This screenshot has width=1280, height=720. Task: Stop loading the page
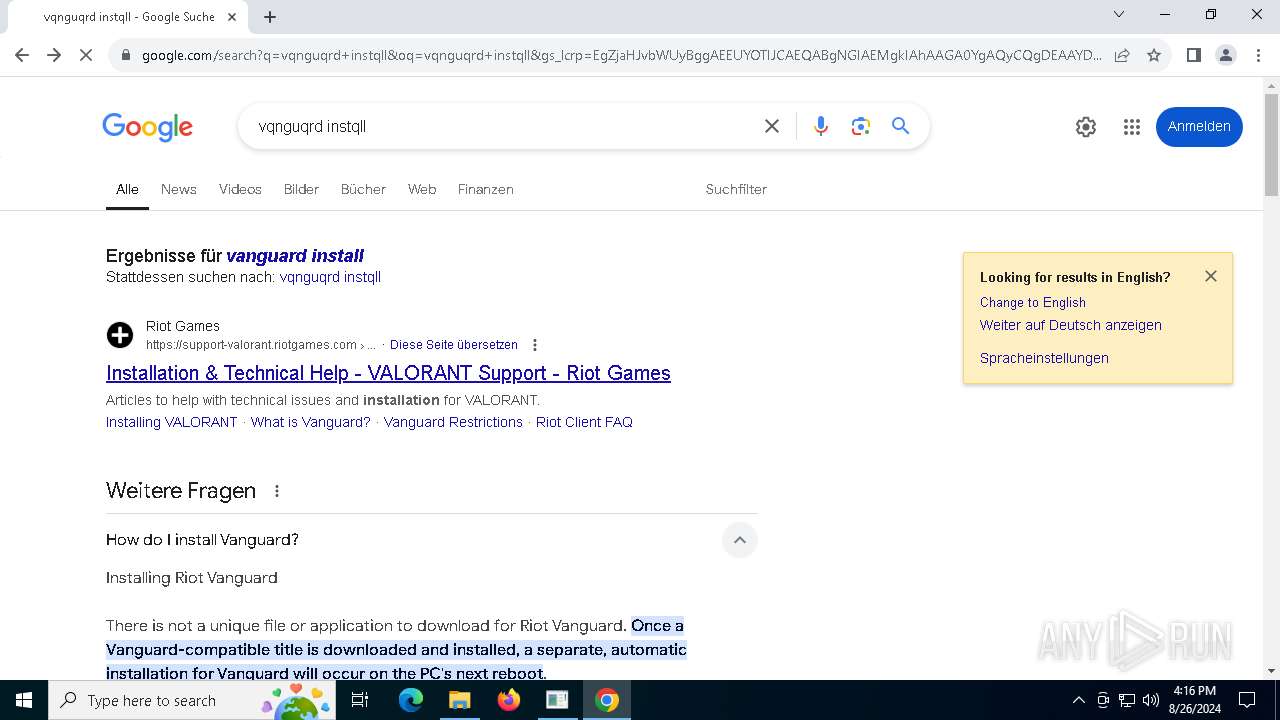tap(86, 55)
